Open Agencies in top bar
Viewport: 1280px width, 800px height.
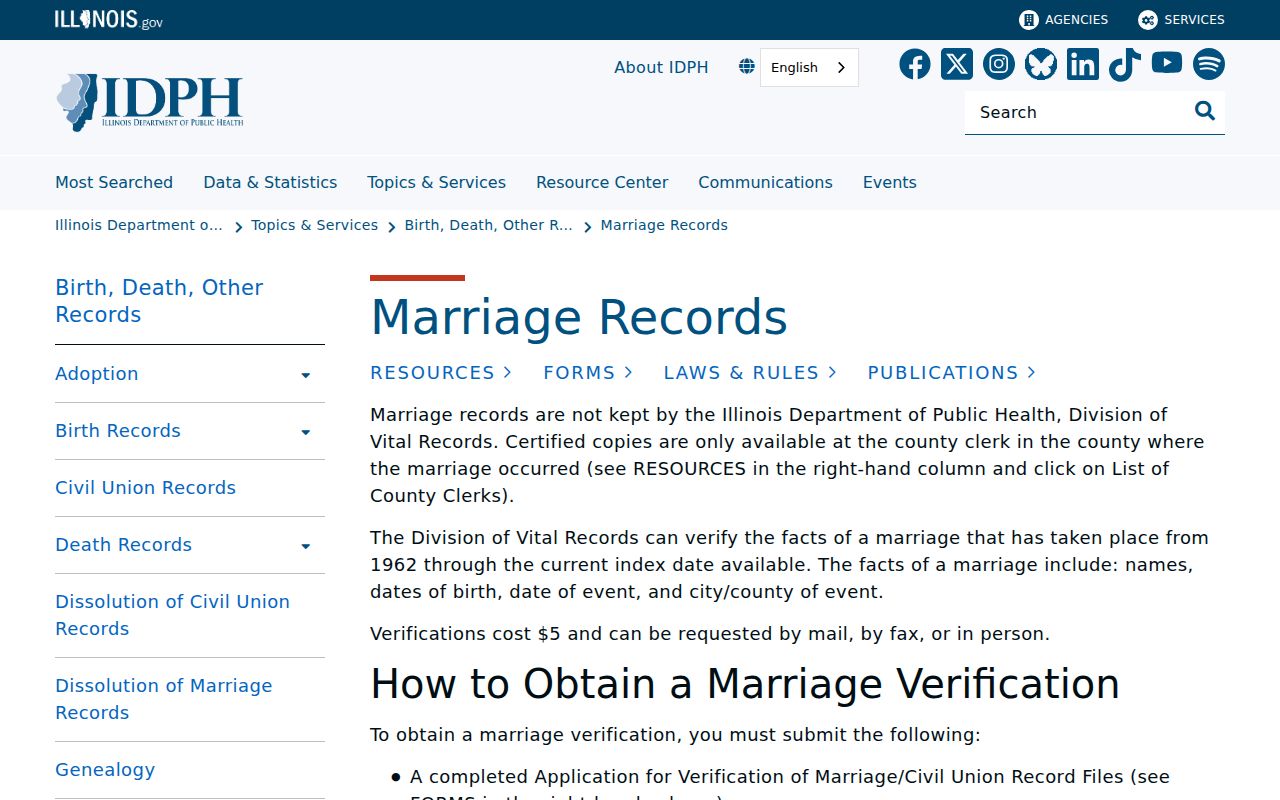coord(1064,20)
